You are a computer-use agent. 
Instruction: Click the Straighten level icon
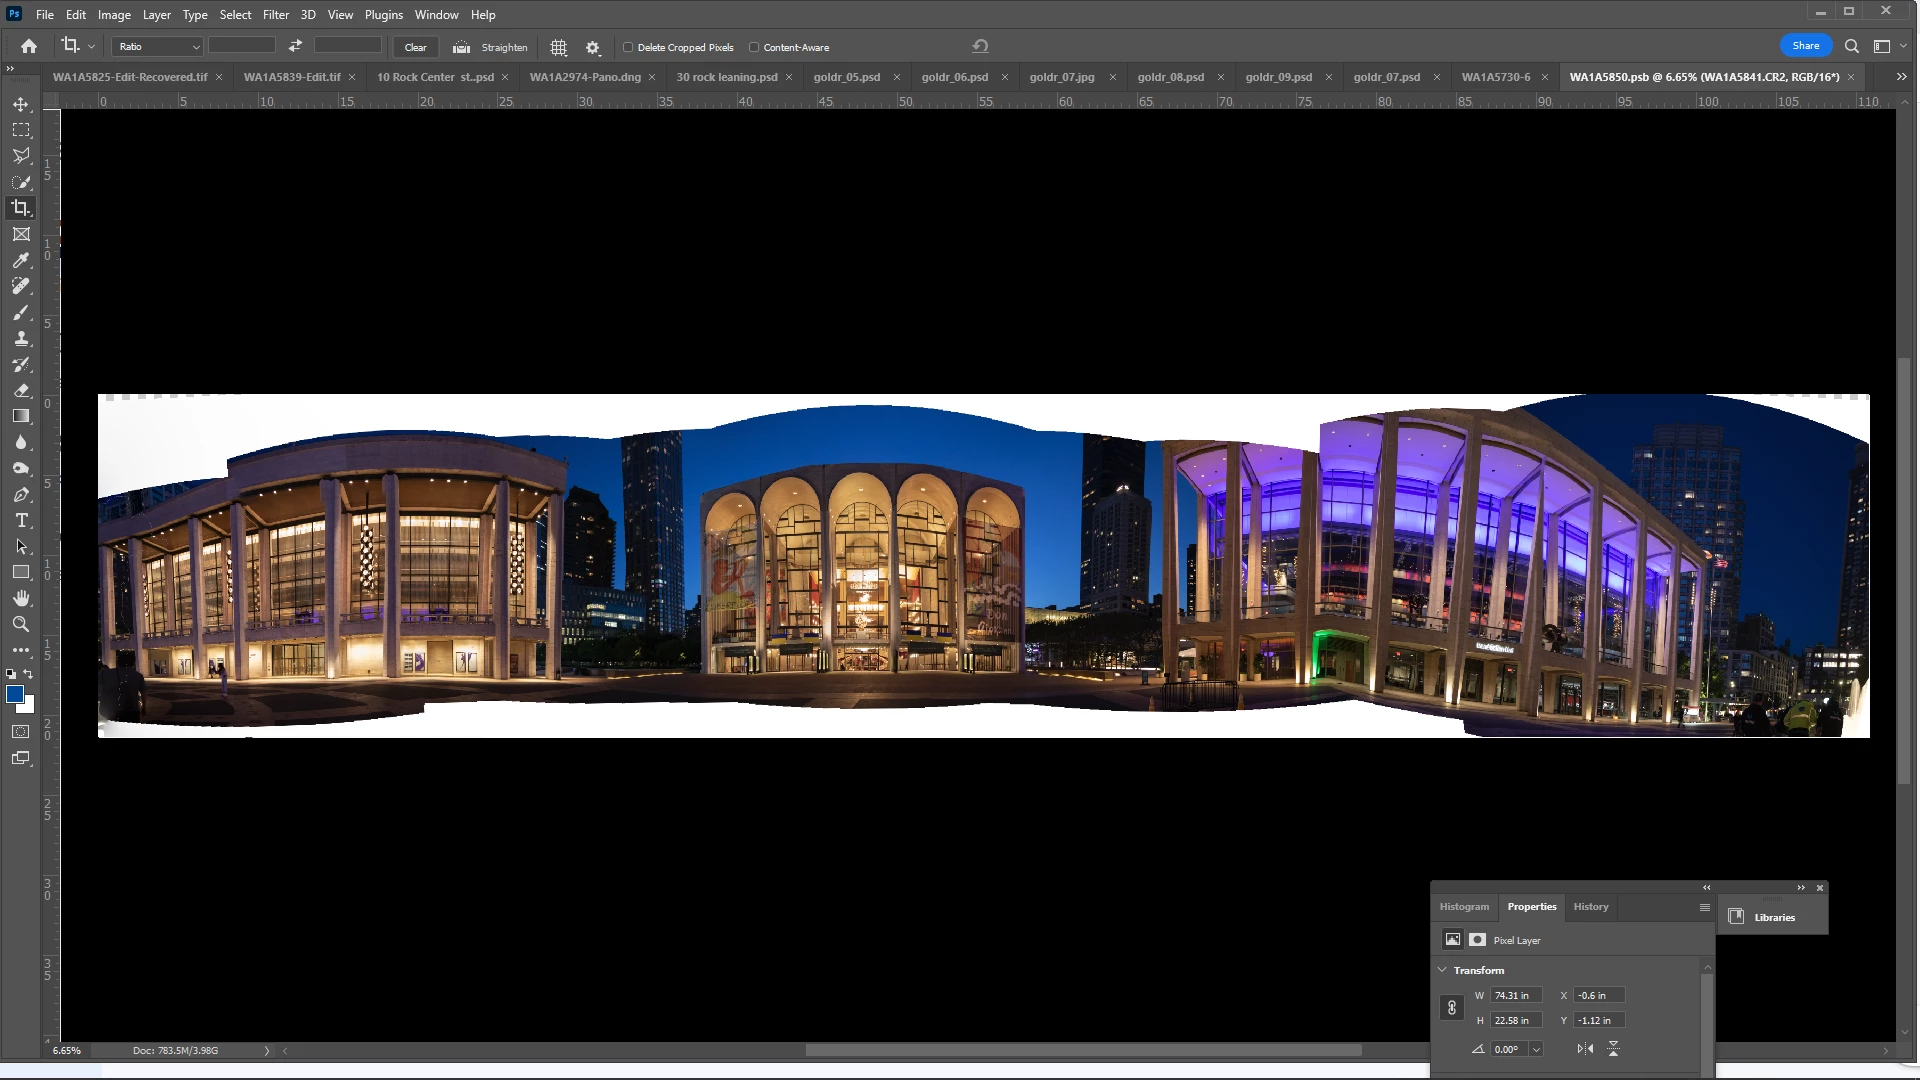click(x=461, y=47)
